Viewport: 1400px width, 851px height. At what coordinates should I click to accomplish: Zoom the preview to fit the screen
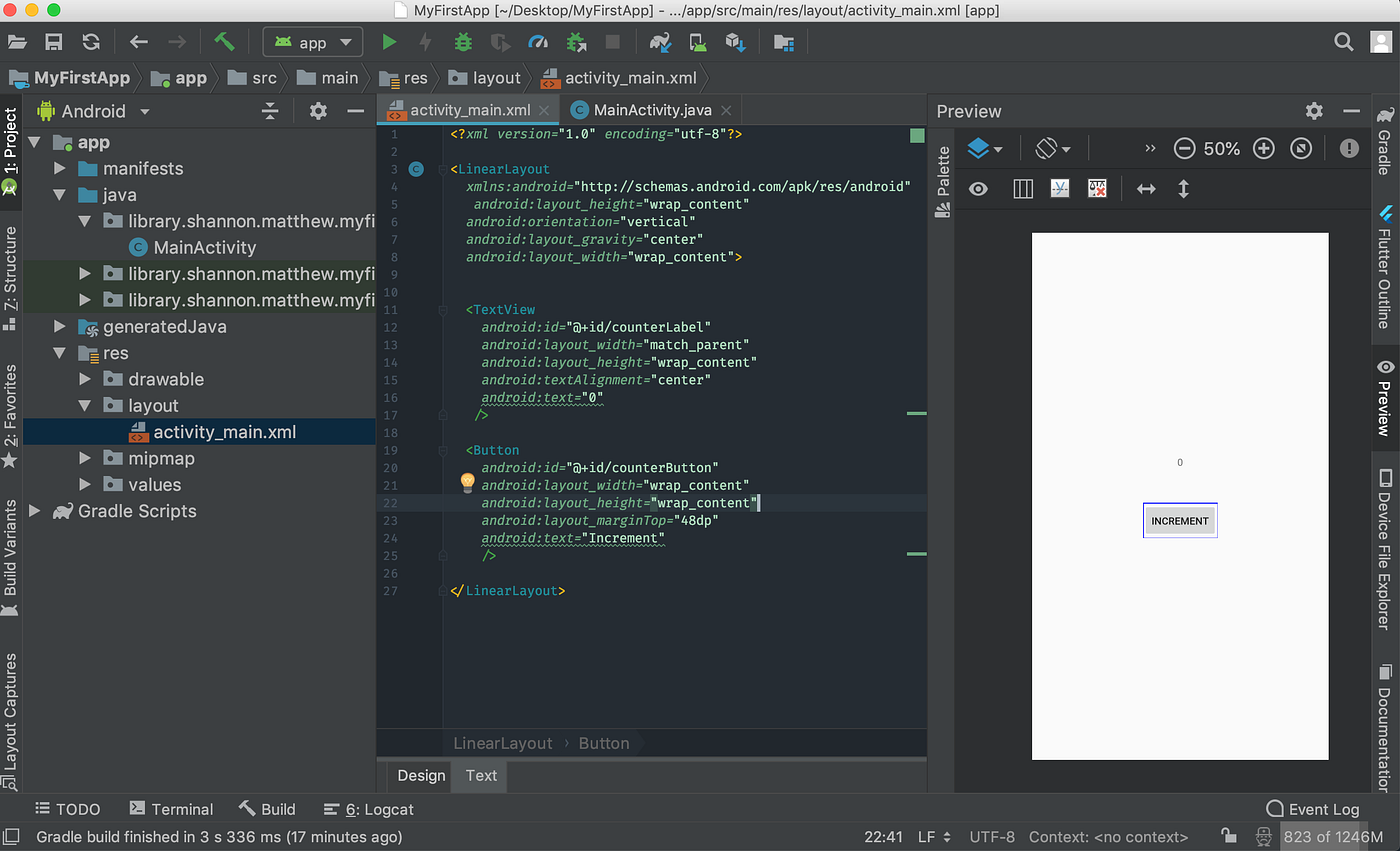1300,148
